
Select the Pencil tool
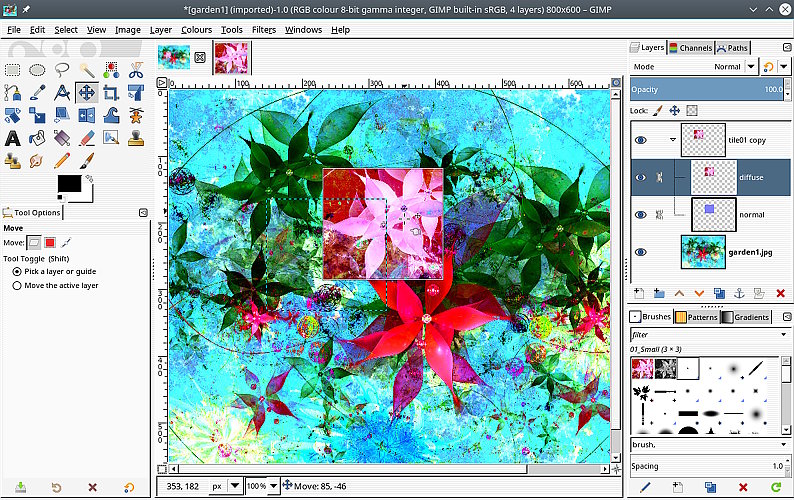tap(62, 161)
